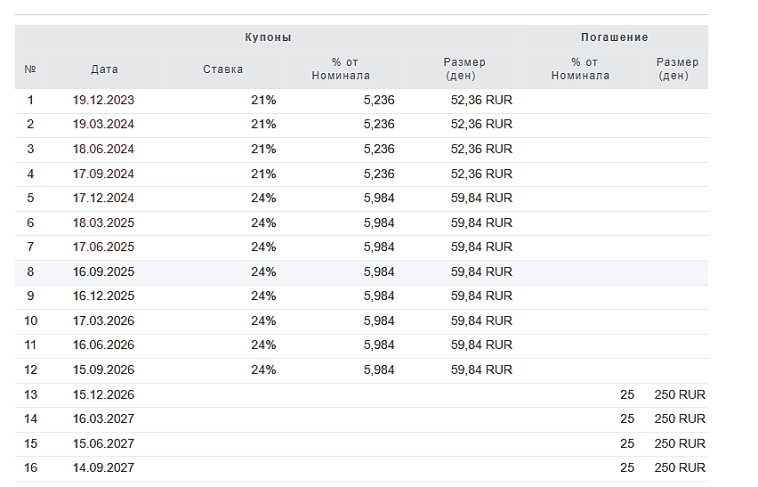Click the 5,236 value in row 4
This screenshot has width=758, height=487.
click(x=379, y=173)
